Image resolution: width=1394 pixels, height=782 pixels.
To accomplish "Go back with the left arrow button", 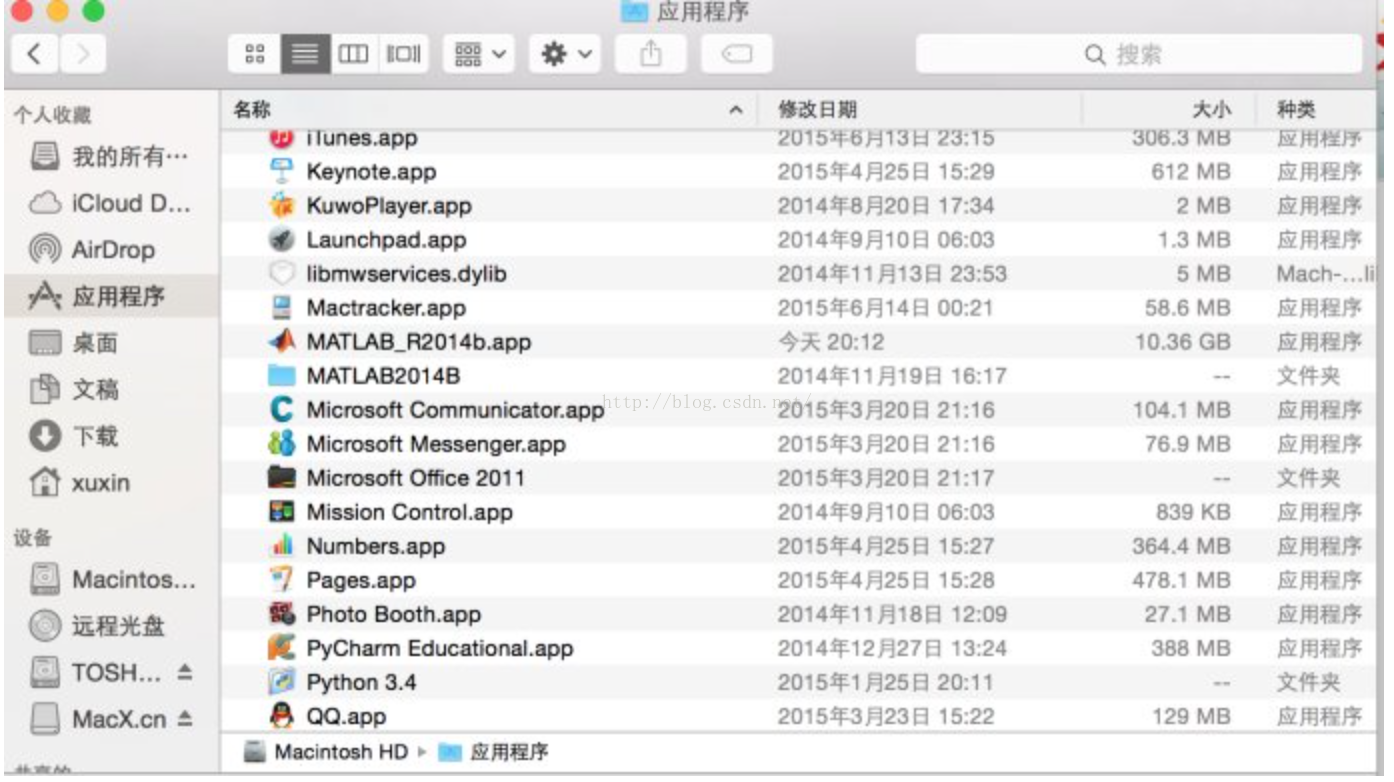I will click(34, 54).
